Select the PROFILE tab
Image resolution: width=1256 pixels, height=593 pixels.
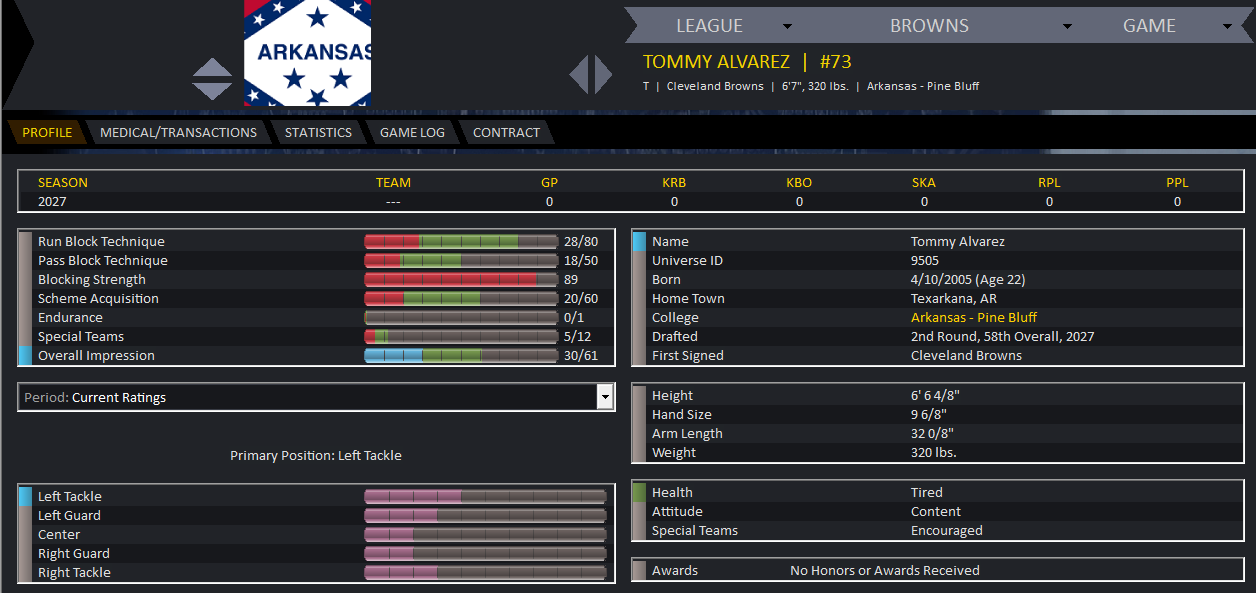(x=47, y=132)
